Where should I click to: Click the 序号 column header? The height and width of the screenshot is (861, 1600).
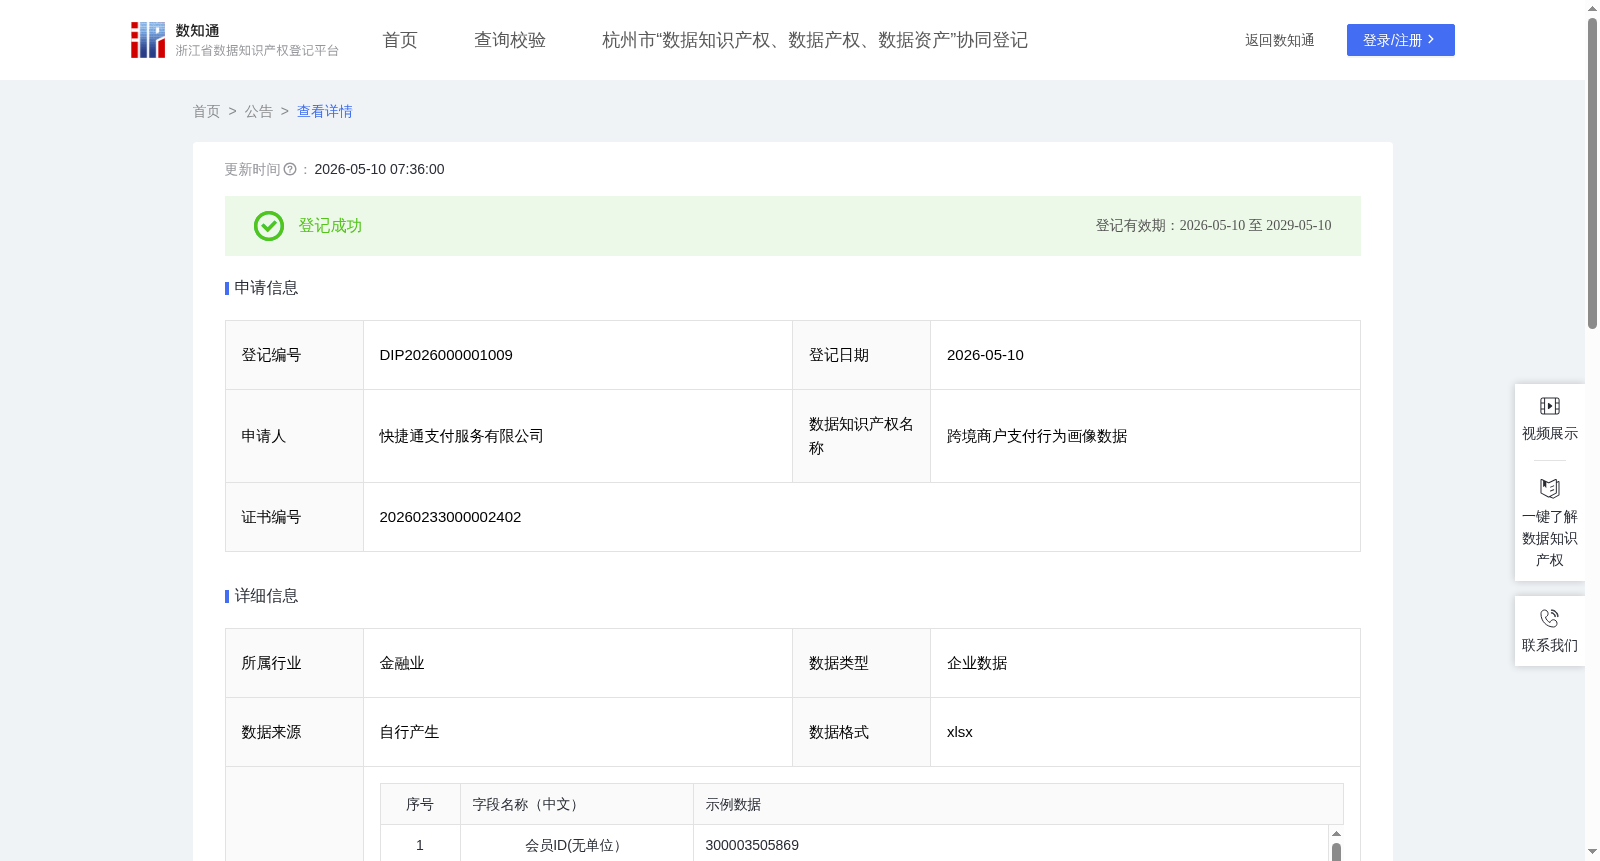click(x=420, y=804)
